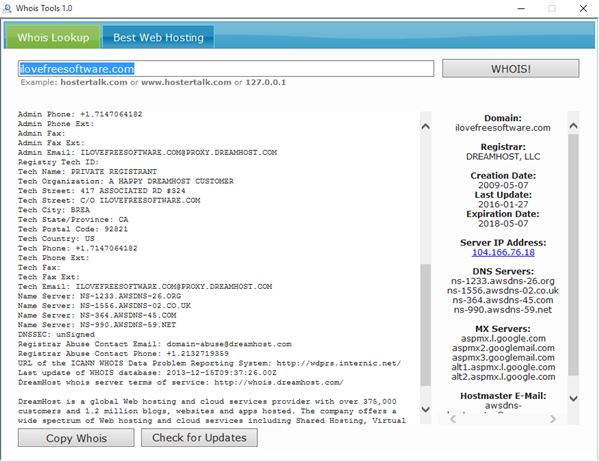Viewport: 599px width, 461px height.
Task: Click the down arrow of summary panel scrollbar
Action: pyautogui.click(x=573, y=398)
